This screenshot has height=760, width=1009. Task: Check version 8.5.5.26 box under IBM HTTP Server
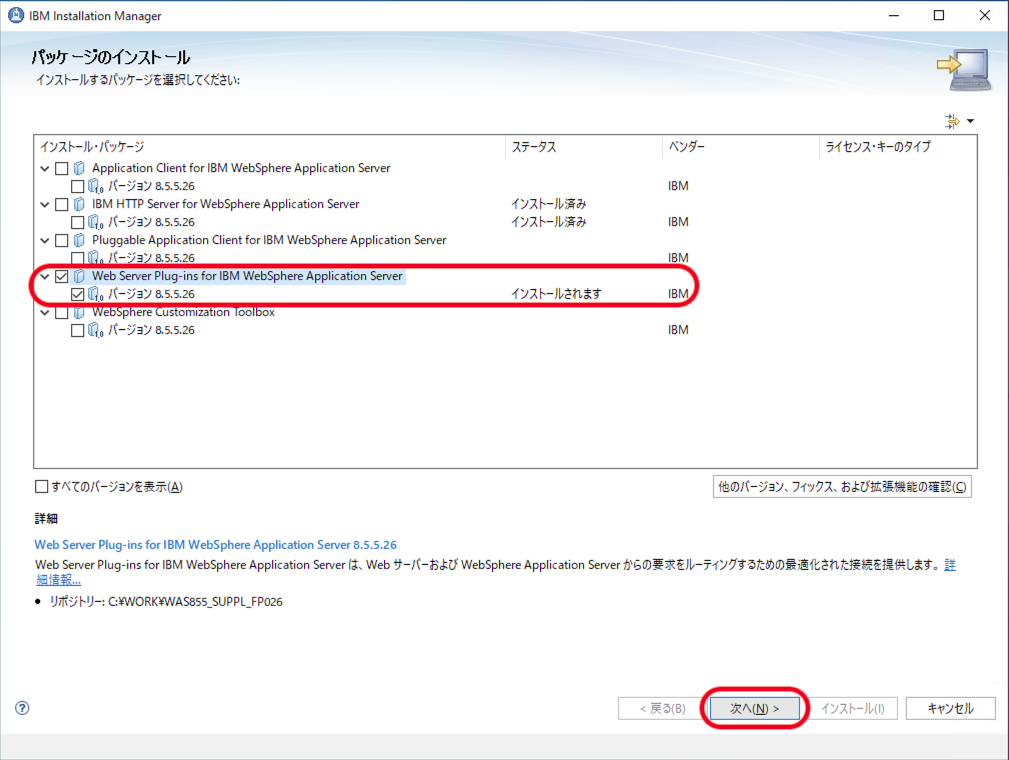(x=77, y=223)
